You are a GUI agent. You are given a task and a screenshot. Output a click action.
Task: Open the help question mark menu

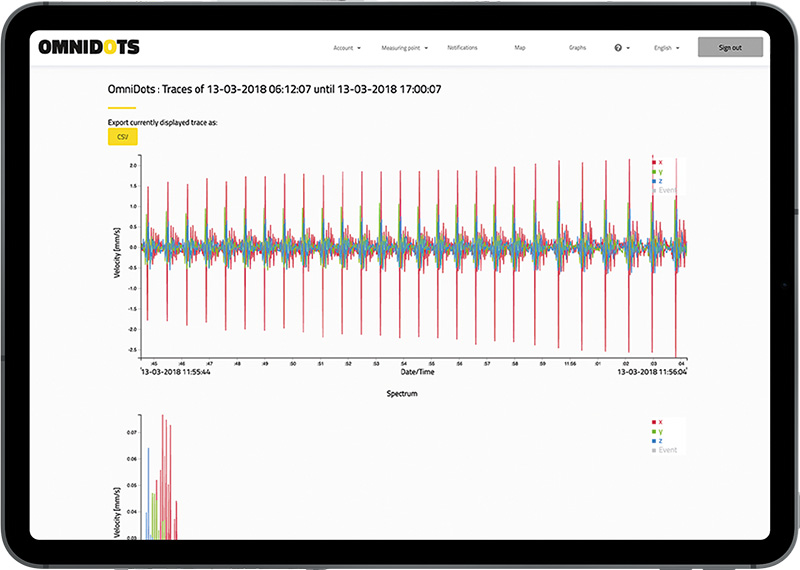[x=621, y=47]
